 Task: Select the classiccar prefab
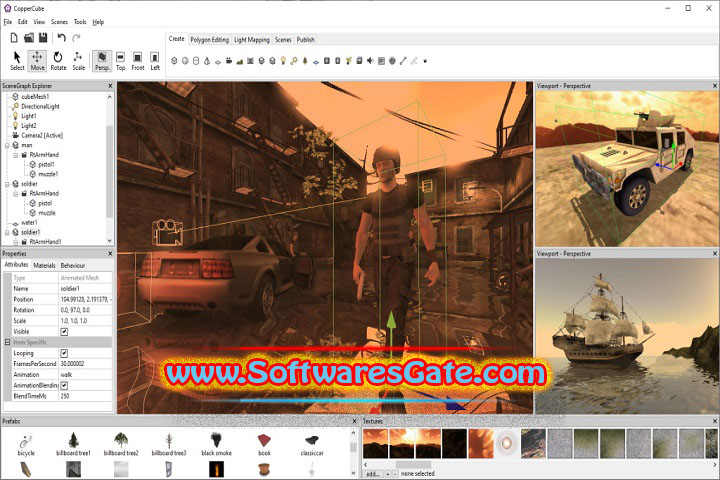coord(312,444)
